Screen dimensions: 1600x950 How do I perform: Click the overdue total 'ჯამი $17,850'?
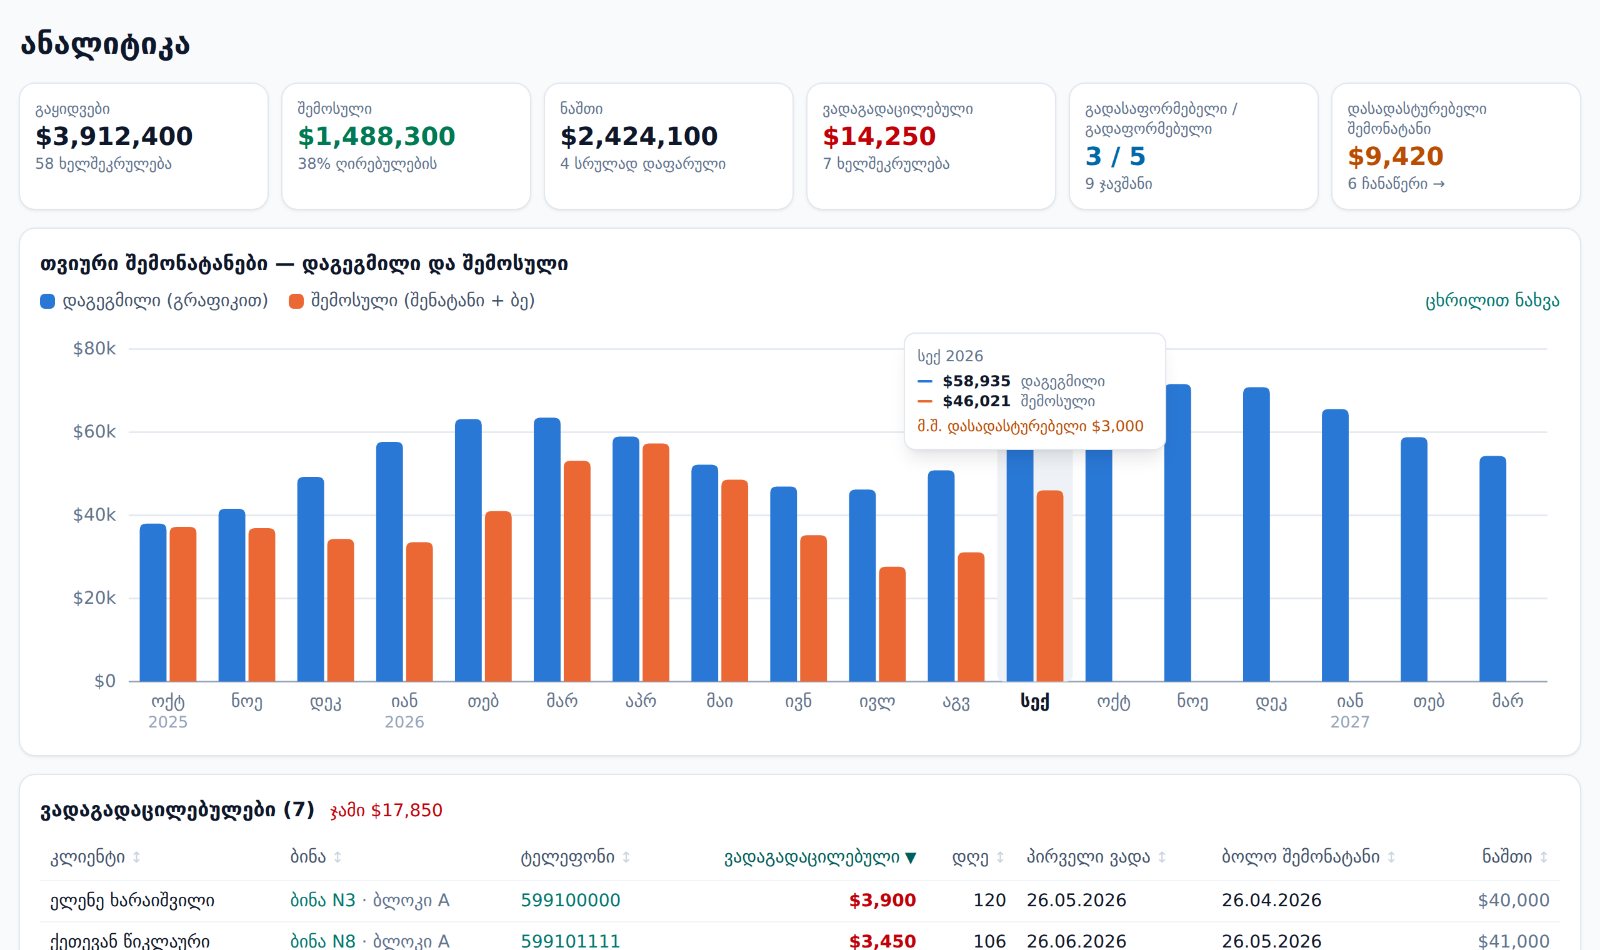(386, 810)
